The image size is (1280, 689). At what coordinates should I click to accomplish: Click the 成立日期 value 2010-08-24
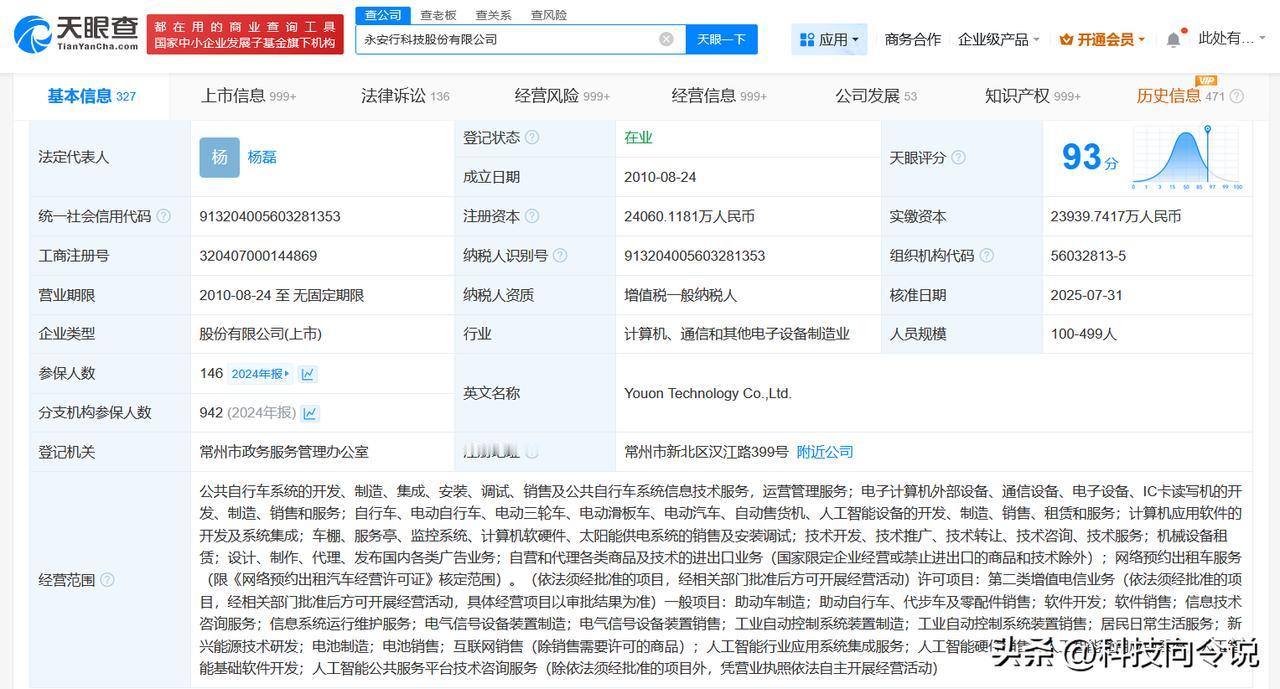[x=660, y=177]
